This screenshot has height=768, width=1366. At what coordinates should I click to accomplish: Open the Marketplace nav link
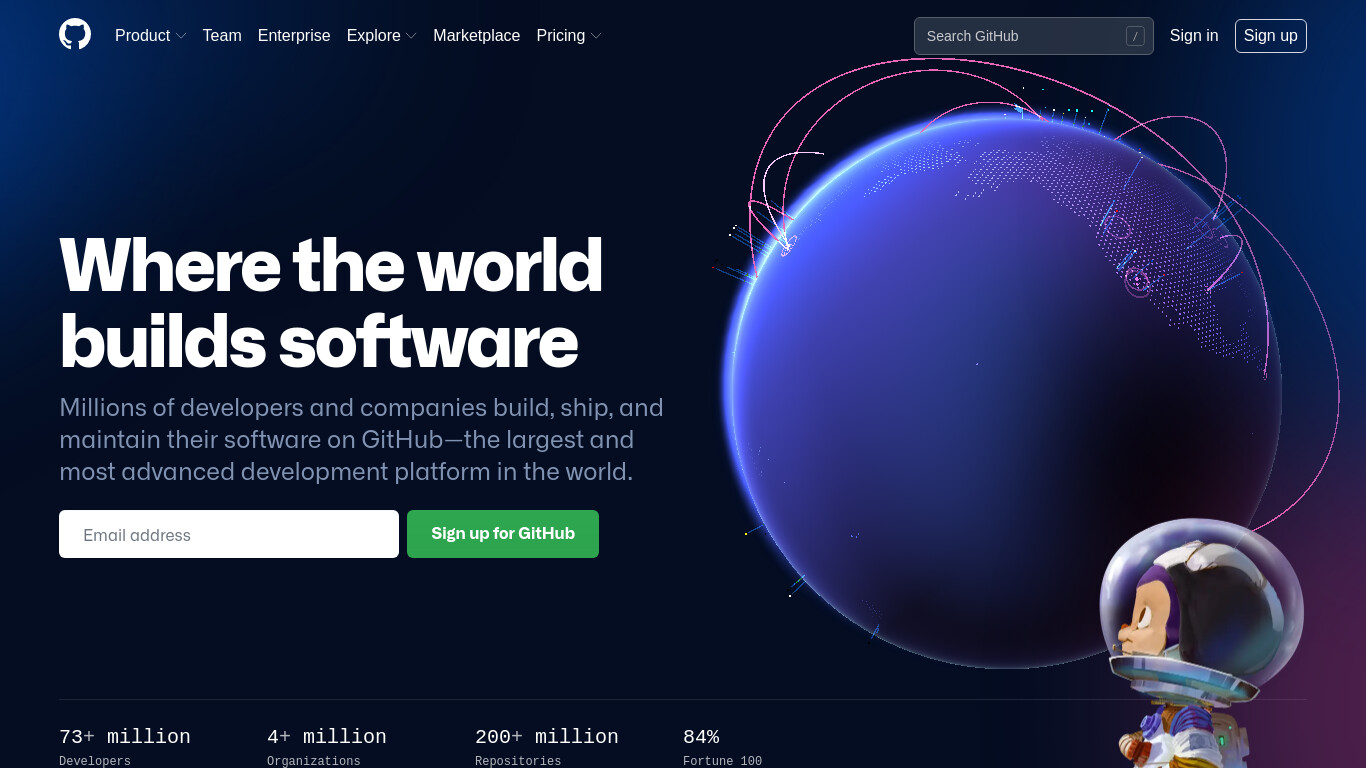tap(476, 36)
